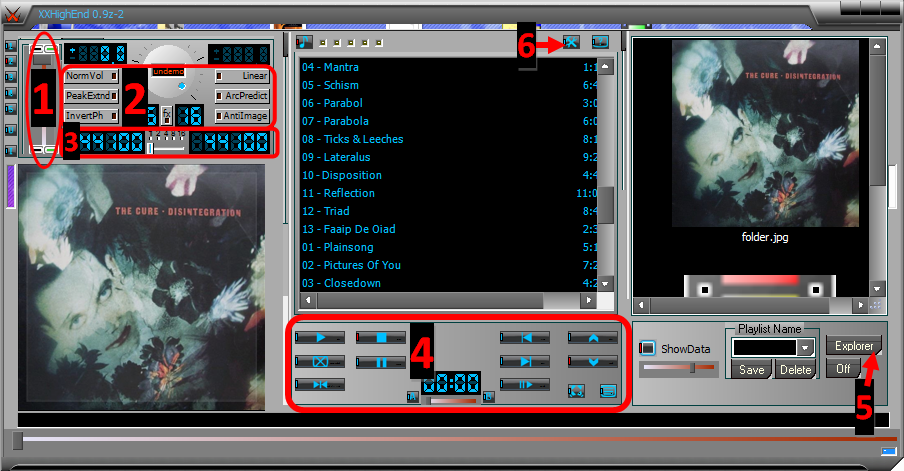This screenshot has width=904, height=471.
Task: Open settings with the wrench tools icon
Action: 571,42
